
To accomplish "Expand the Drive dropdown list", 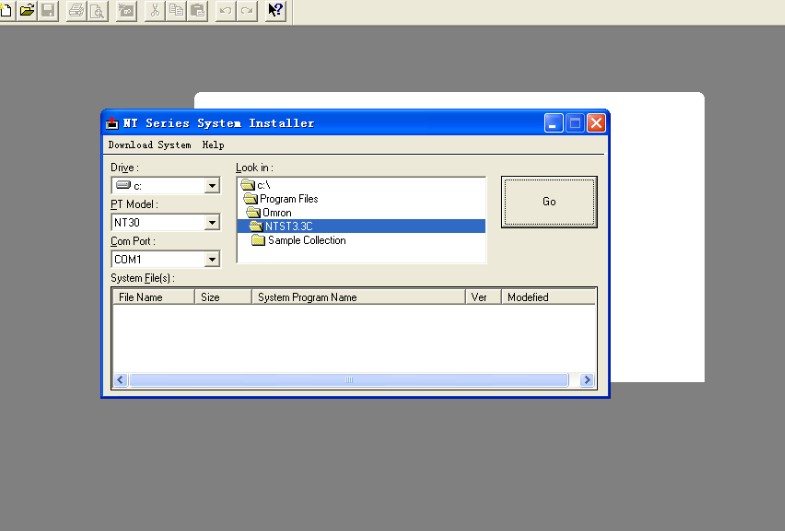I will coord(211,186).
